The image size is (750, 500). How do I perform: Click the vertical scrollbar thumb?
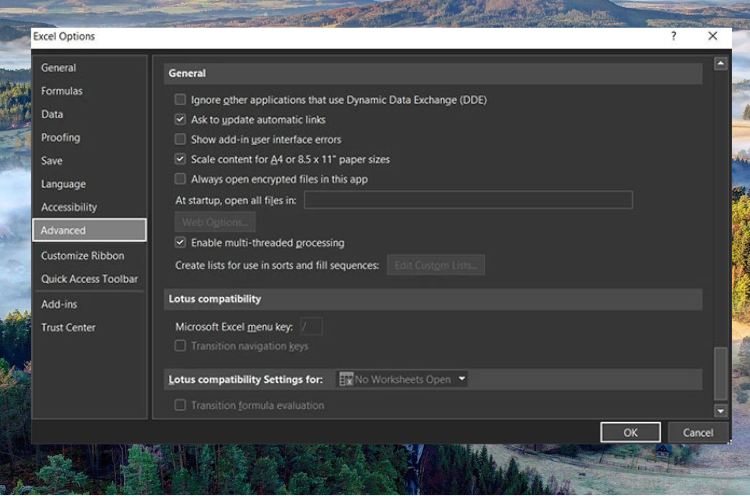pos(721,374)
